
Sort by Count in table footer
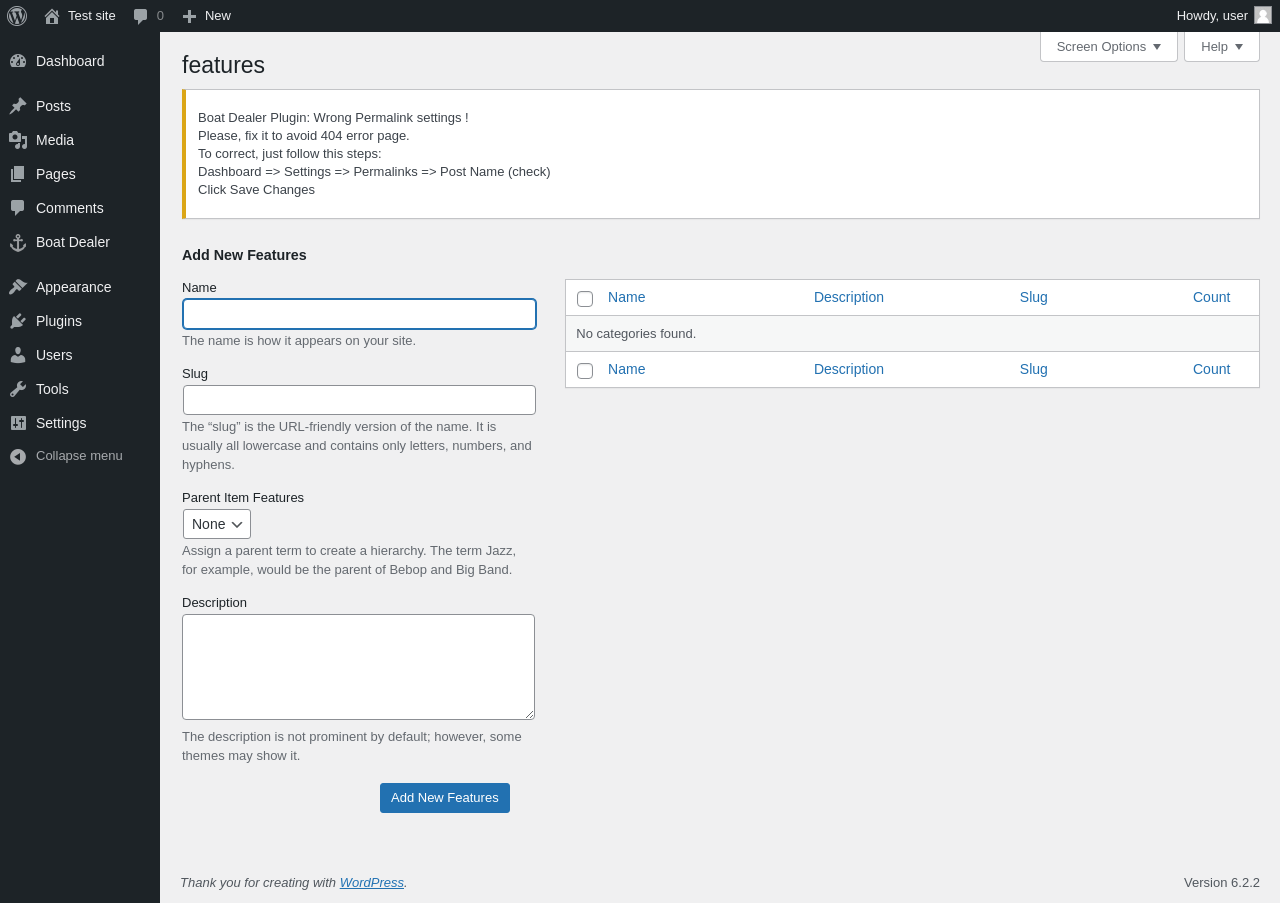[1212, 369]
